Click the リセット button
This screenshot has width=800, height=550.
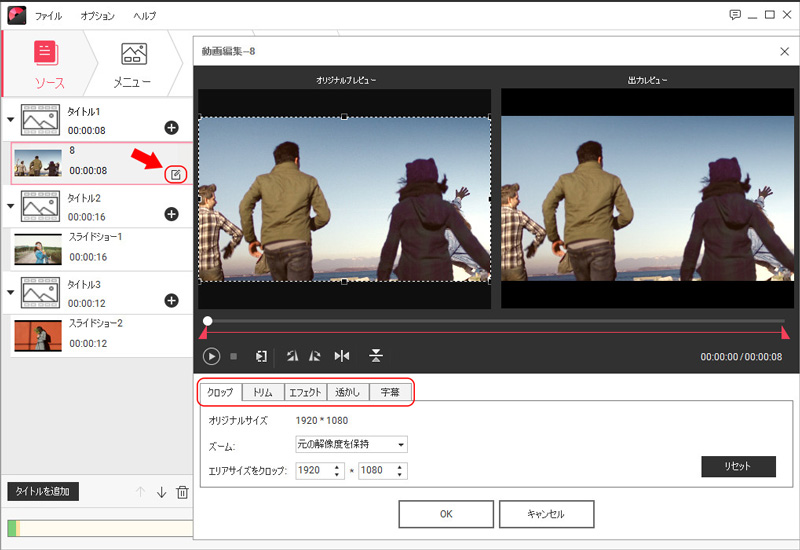point(738,466)
